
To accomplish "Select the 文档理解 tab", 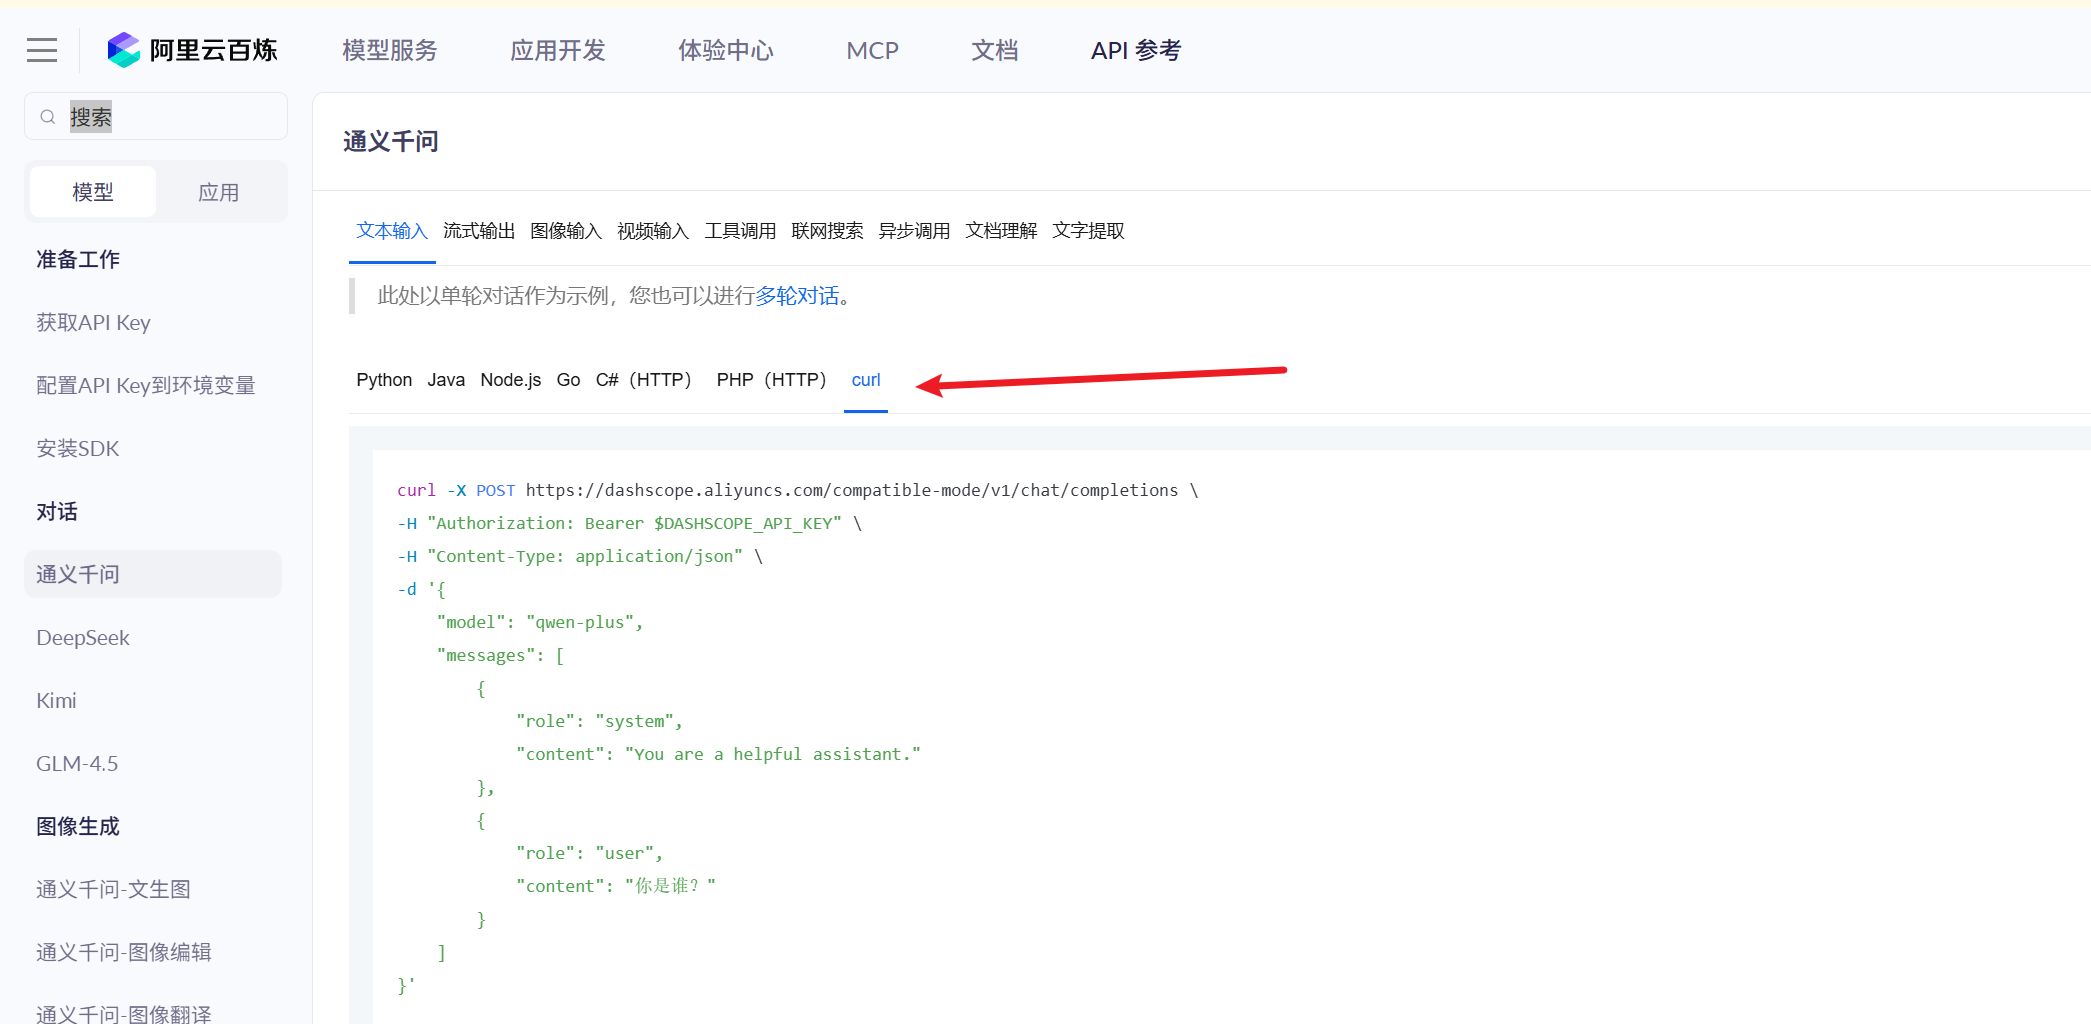I will pyautogui.click(x=1001, y=231).
